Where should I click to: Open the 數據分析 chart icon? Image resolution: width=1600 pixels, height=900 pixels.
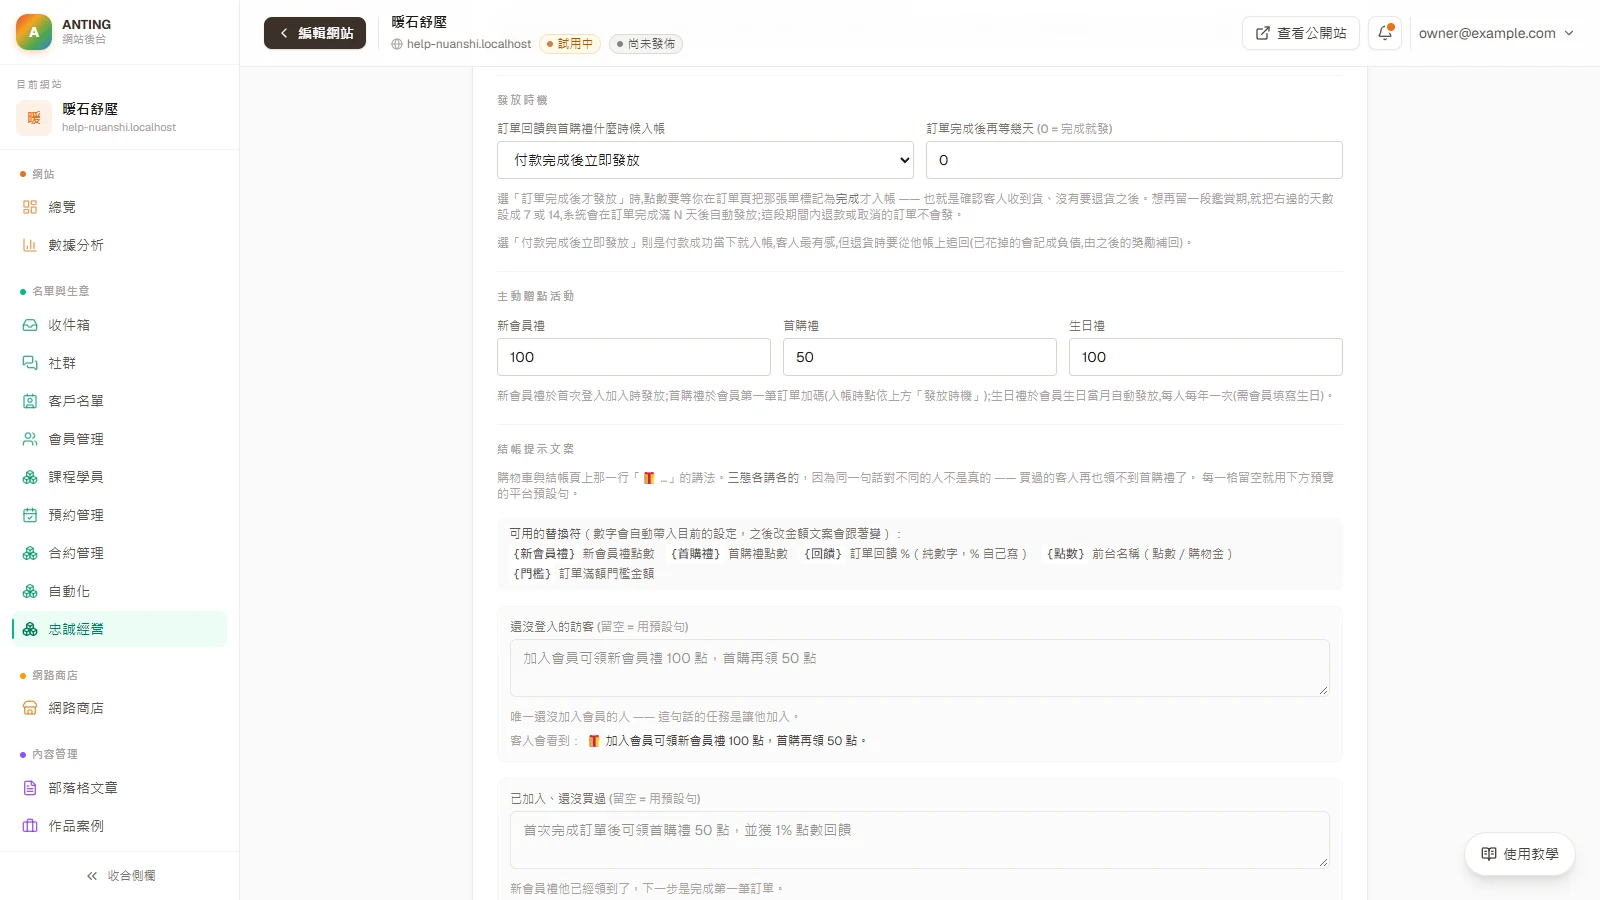pos(30,245)
